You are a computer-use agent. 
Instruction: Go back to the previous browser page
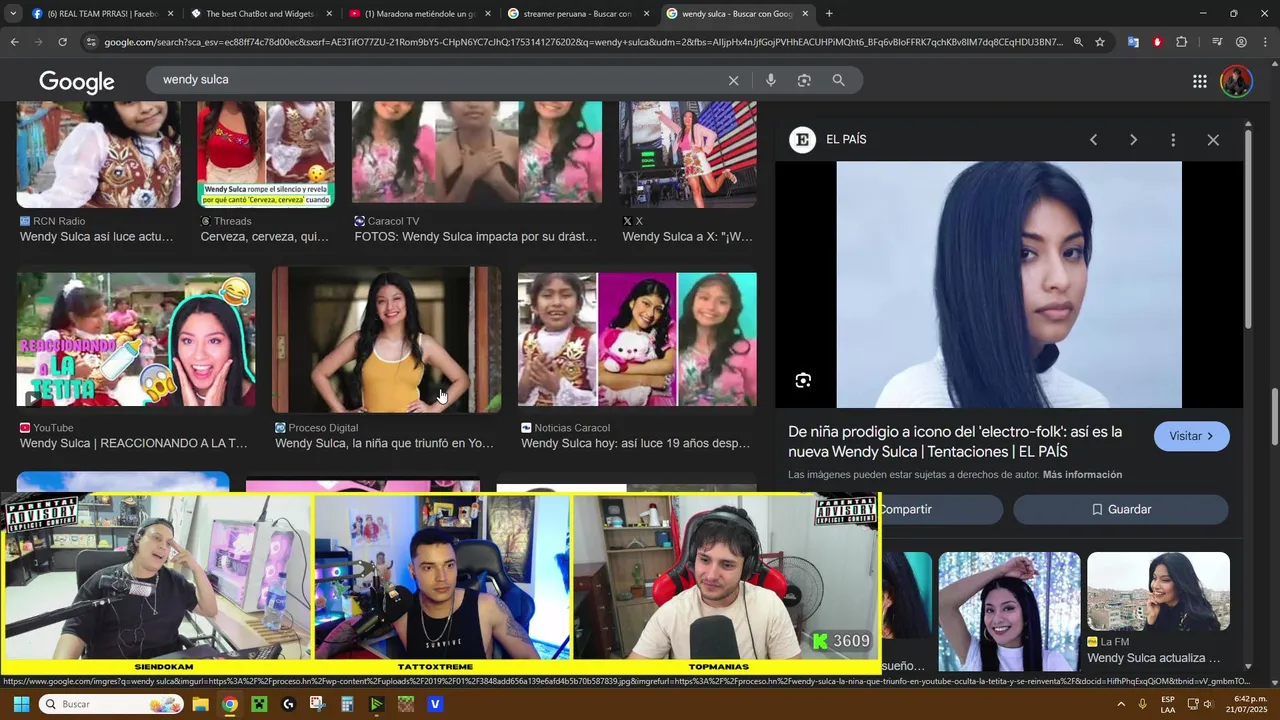(x=14, y=42)
